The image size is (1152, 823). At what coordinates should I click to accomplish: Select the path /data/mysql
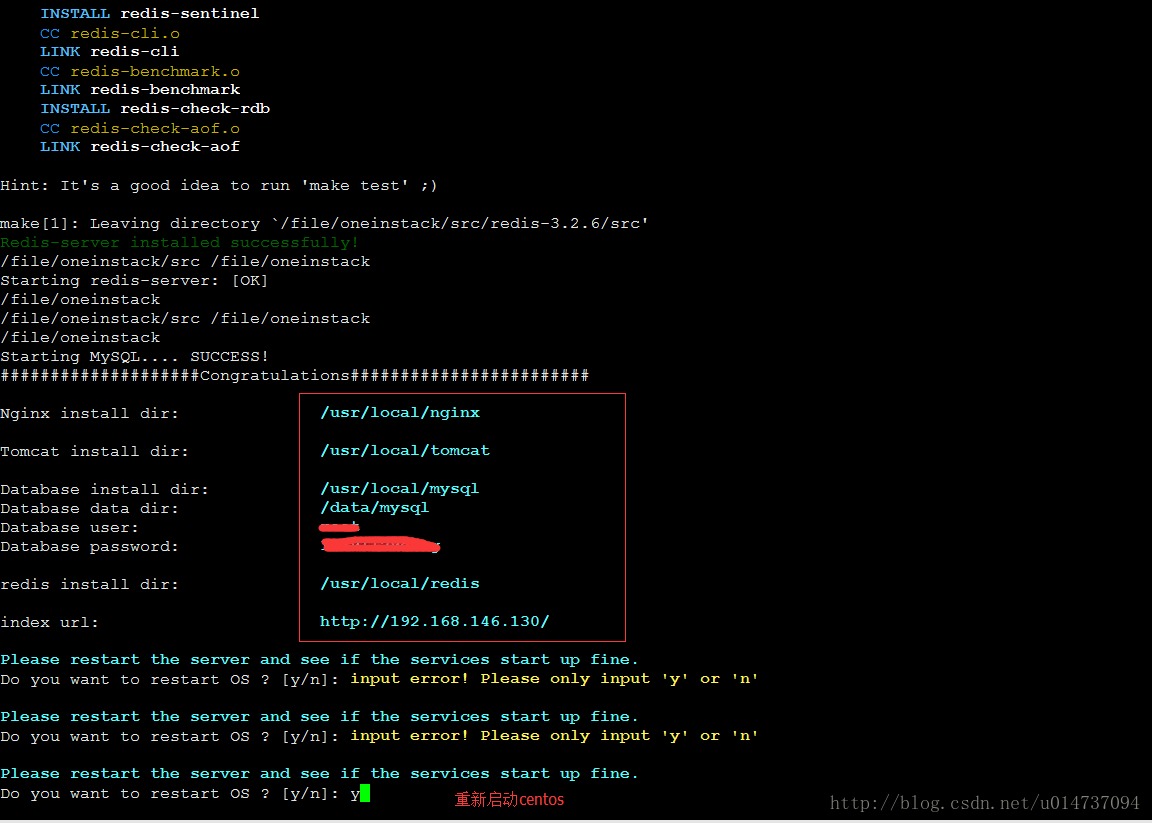click(x=375, y=508)
